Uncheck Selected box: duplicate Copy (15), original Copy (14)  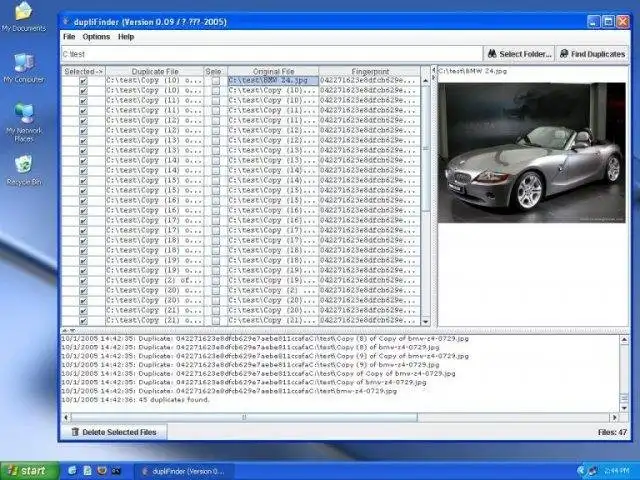tap(83, 181)
